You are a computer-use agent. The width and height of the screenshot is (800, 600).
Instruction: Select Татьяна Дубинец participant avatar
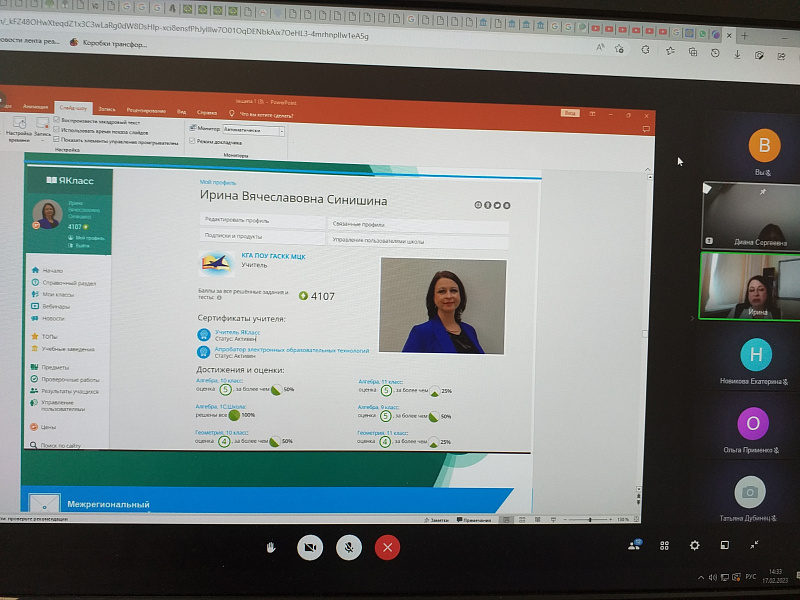click(x=749, y=492)
